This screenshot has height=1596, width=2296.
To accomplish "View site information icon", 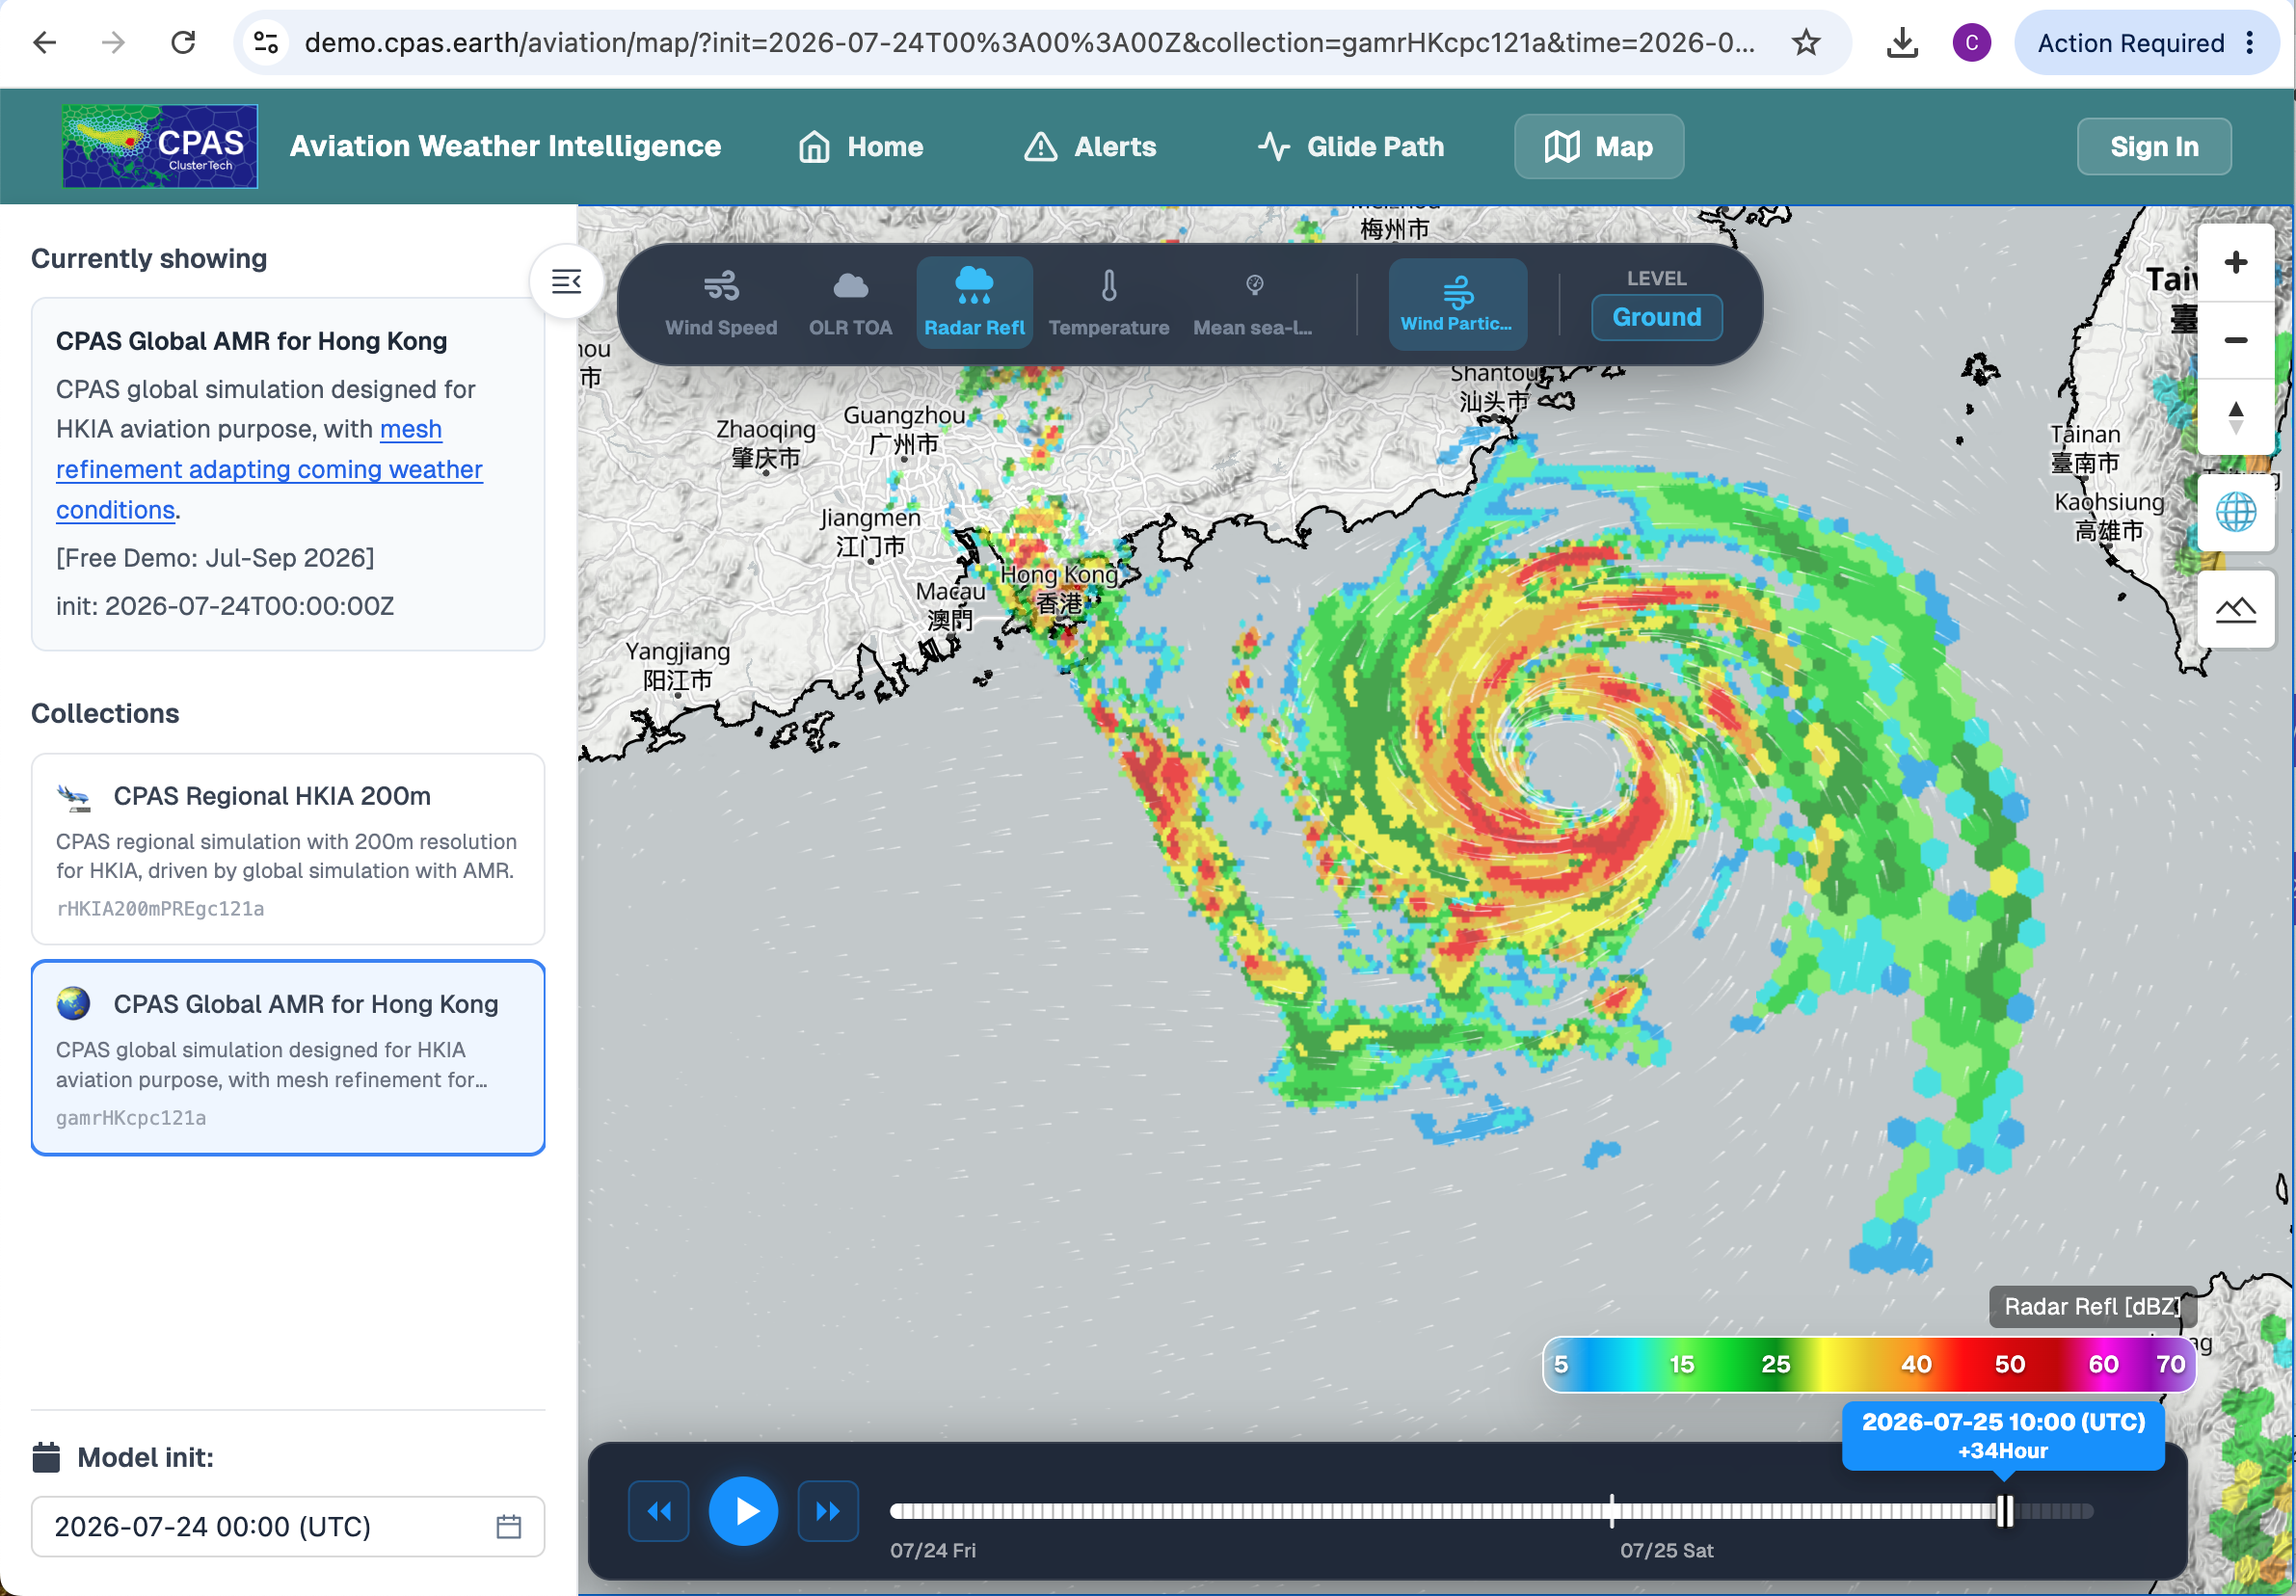I will [x=266, y=43].
